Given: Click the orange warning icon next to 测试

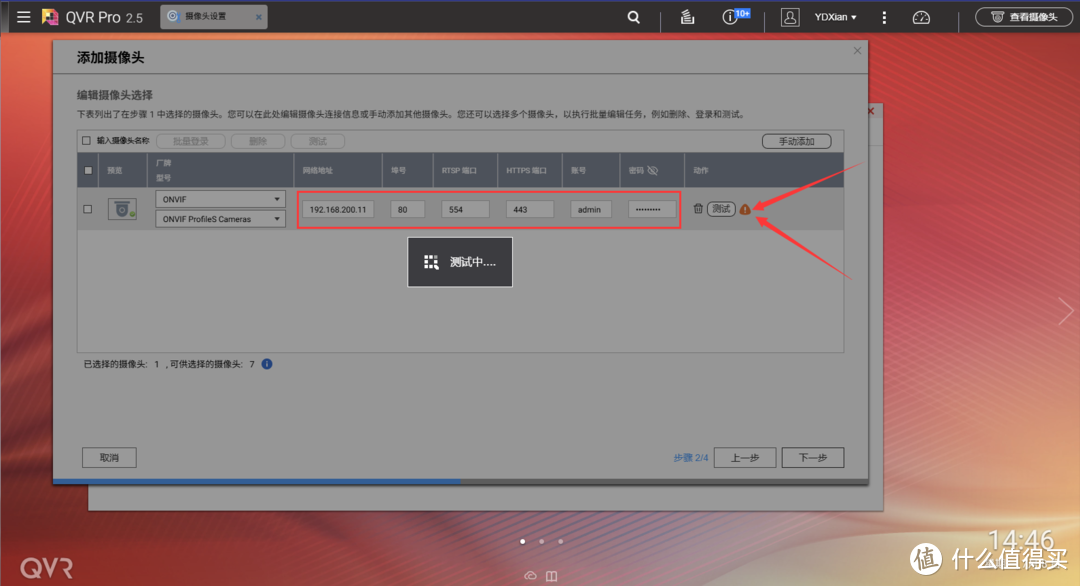Looking at the screenshot, I should [x=744, y=209].
